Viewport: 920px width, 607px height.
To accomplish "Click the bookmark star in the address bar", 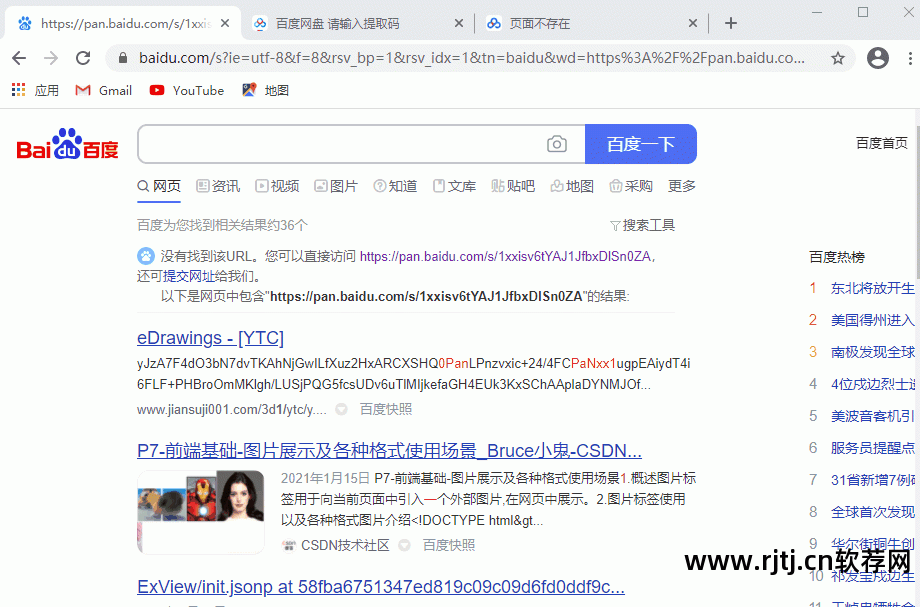I will pyautogui.click(x=838, y=58).
